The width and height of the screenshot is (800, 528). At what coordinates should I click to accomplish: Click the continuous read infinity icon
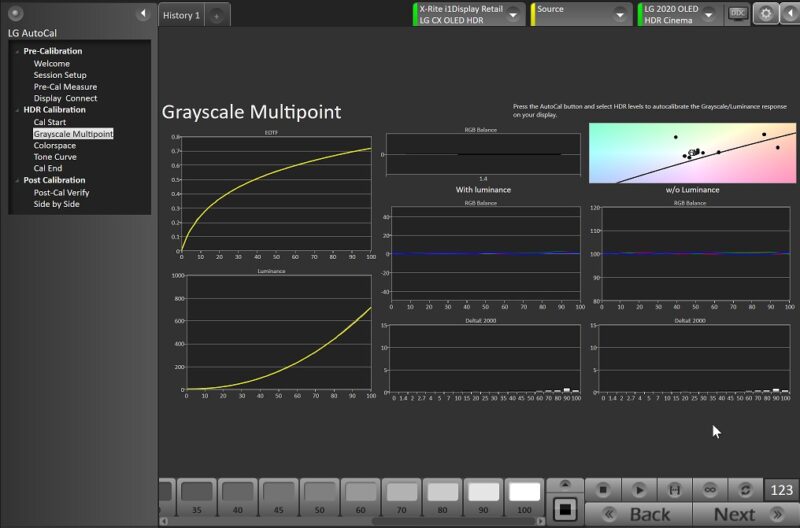[709, 490]
